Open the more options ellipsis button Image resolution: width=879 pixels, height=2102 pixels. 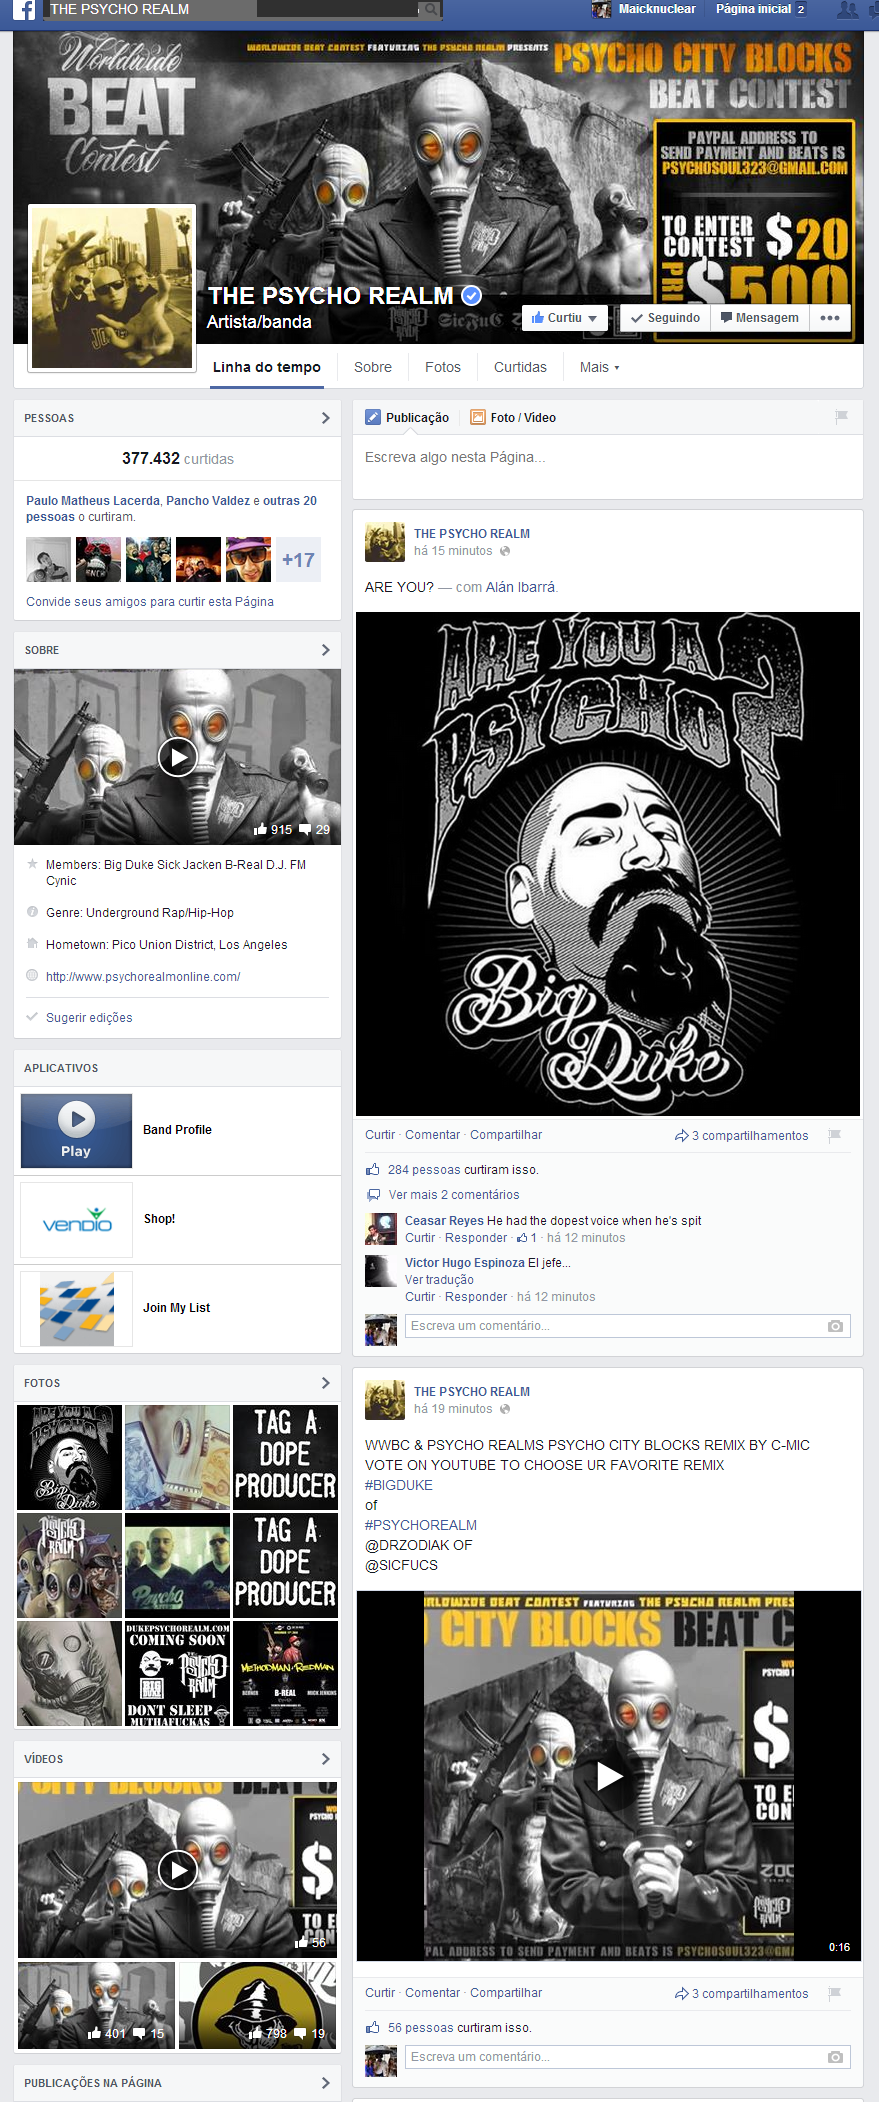(x=830, y=318)
